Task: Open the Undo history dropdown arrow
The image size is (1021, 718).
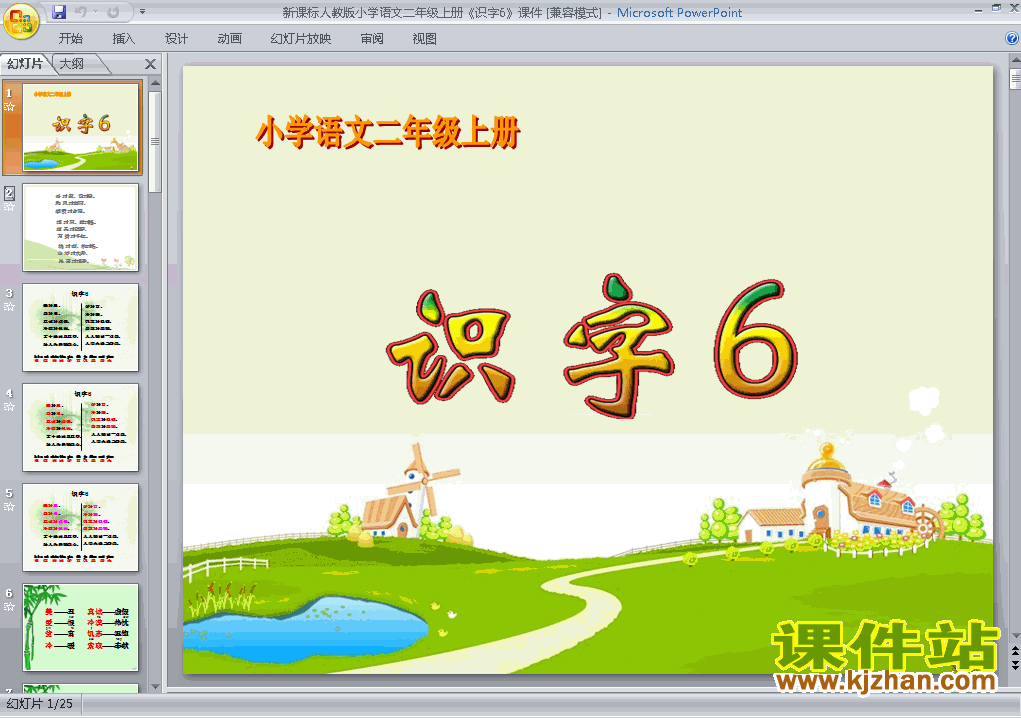Action: coord(95,12)
